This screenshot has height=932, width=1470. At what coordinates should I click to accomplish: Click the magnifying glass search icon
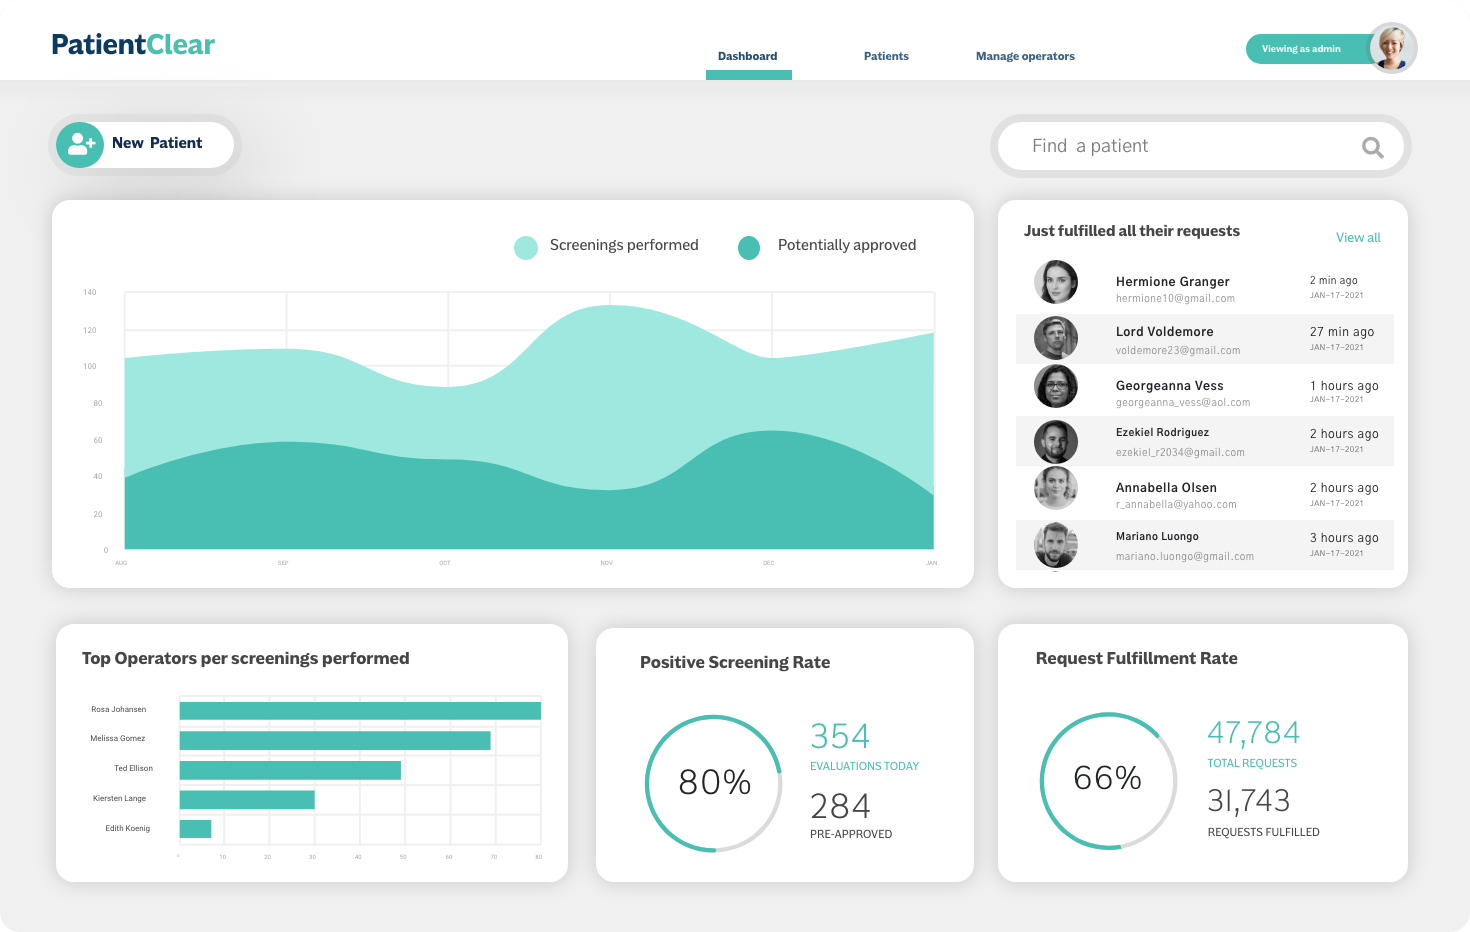pyautogui.click(x=1373, y=148)
